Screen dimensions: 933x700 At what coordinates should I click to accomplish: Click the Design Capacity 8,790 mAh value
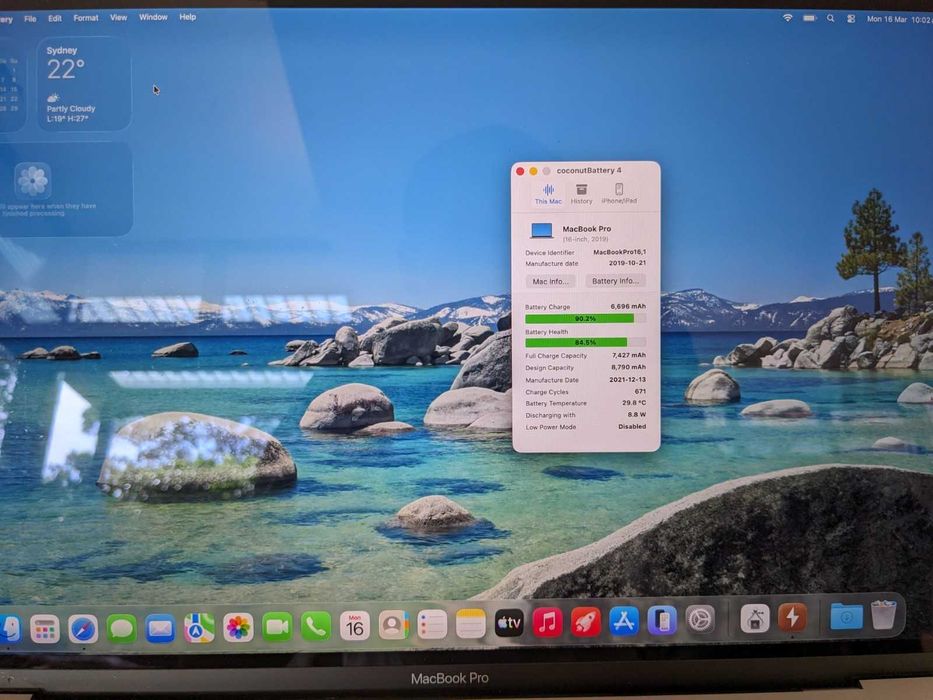[x=628, y=367]
